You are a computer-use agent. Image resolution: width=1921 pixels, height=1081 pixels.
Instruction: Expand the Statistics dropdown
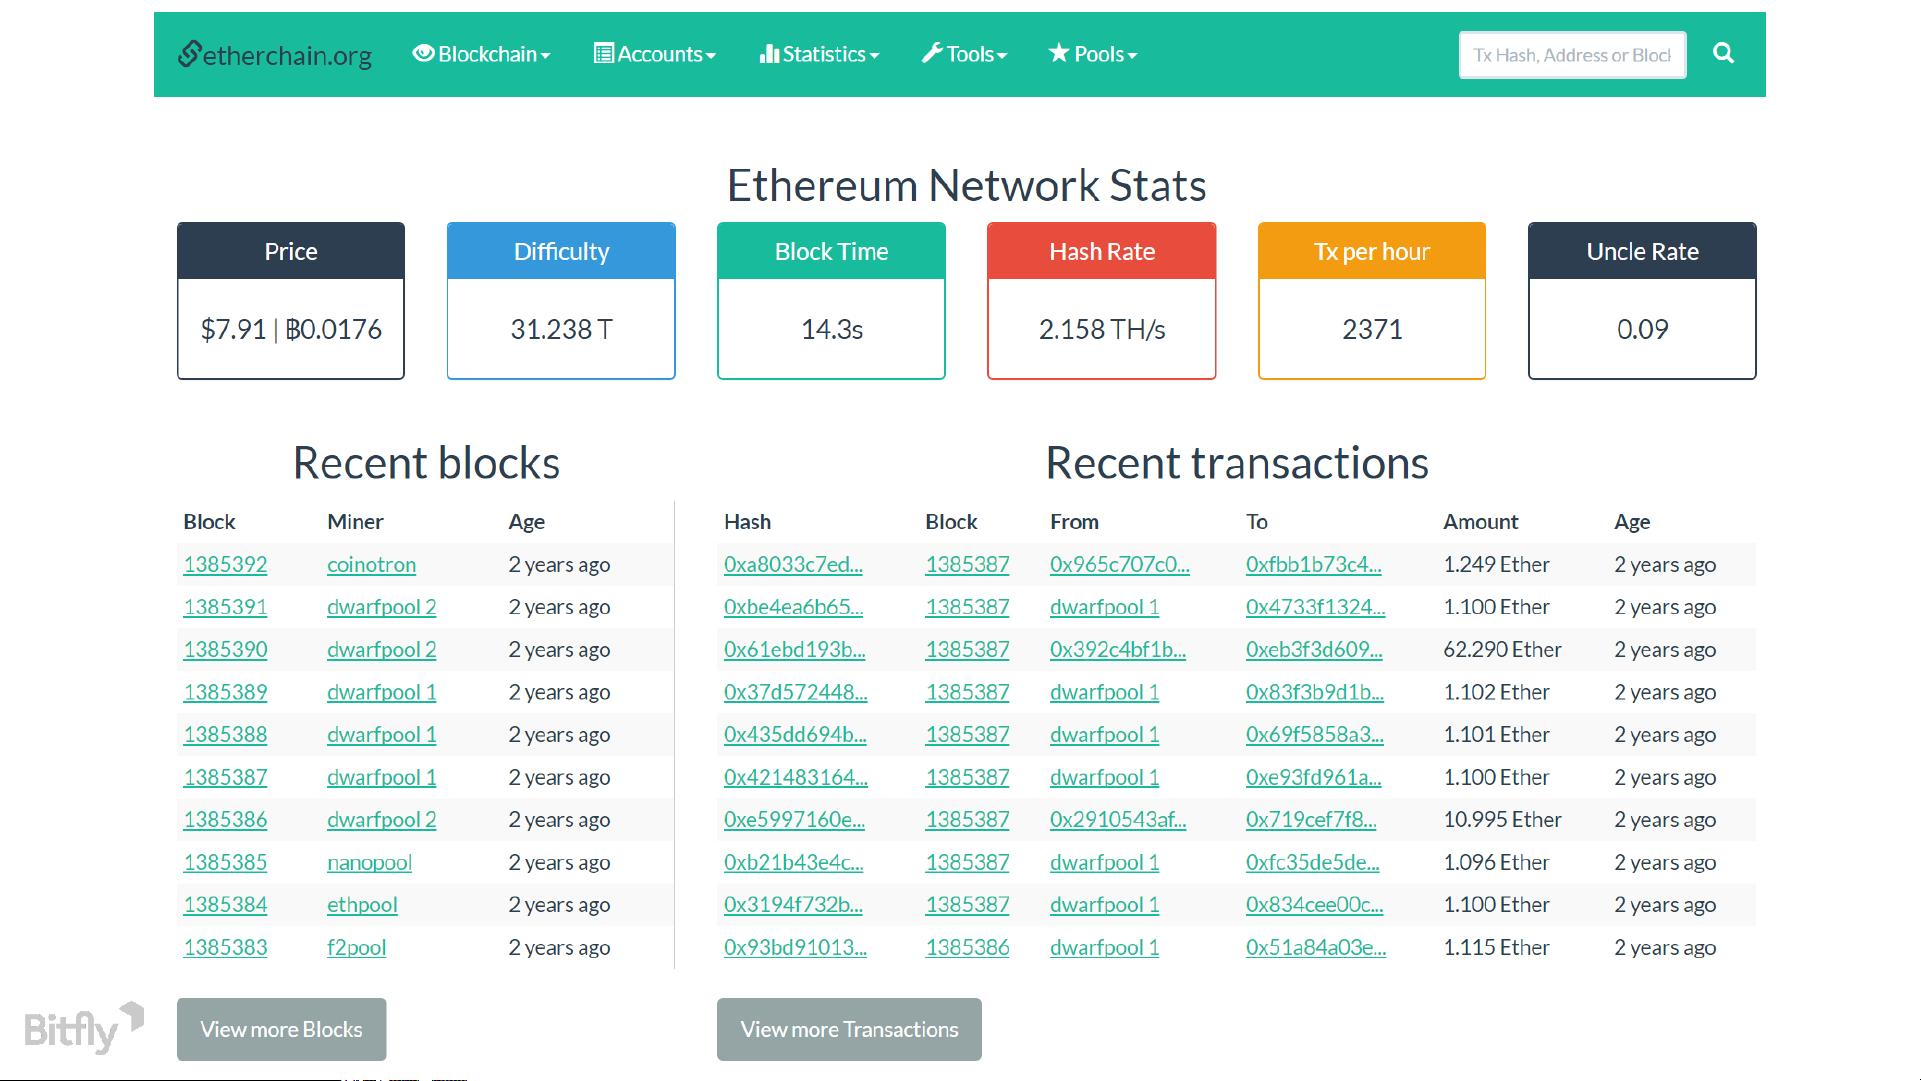(819, 54)
